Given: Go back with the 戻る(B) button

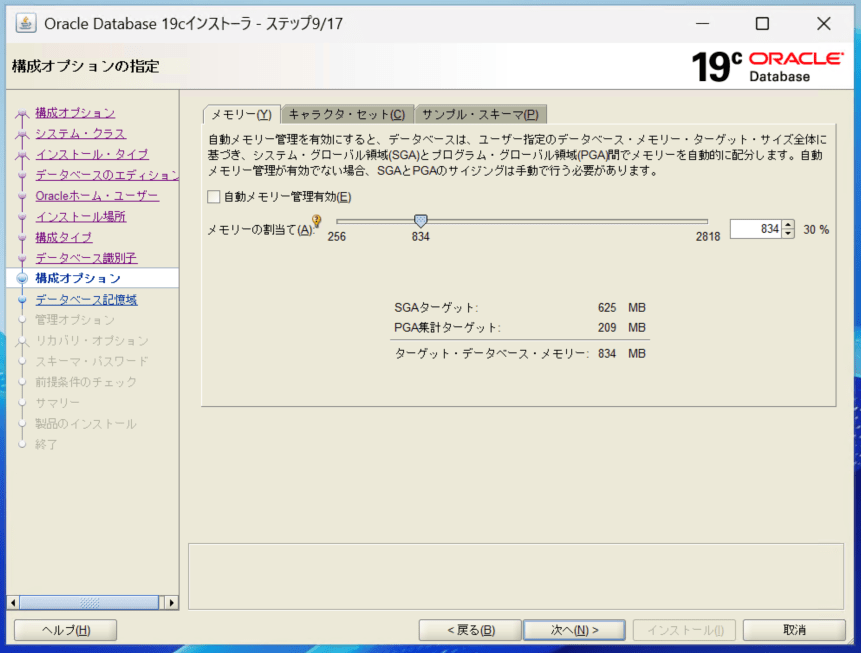Looking at the screenshot, I should coord(469,630).
